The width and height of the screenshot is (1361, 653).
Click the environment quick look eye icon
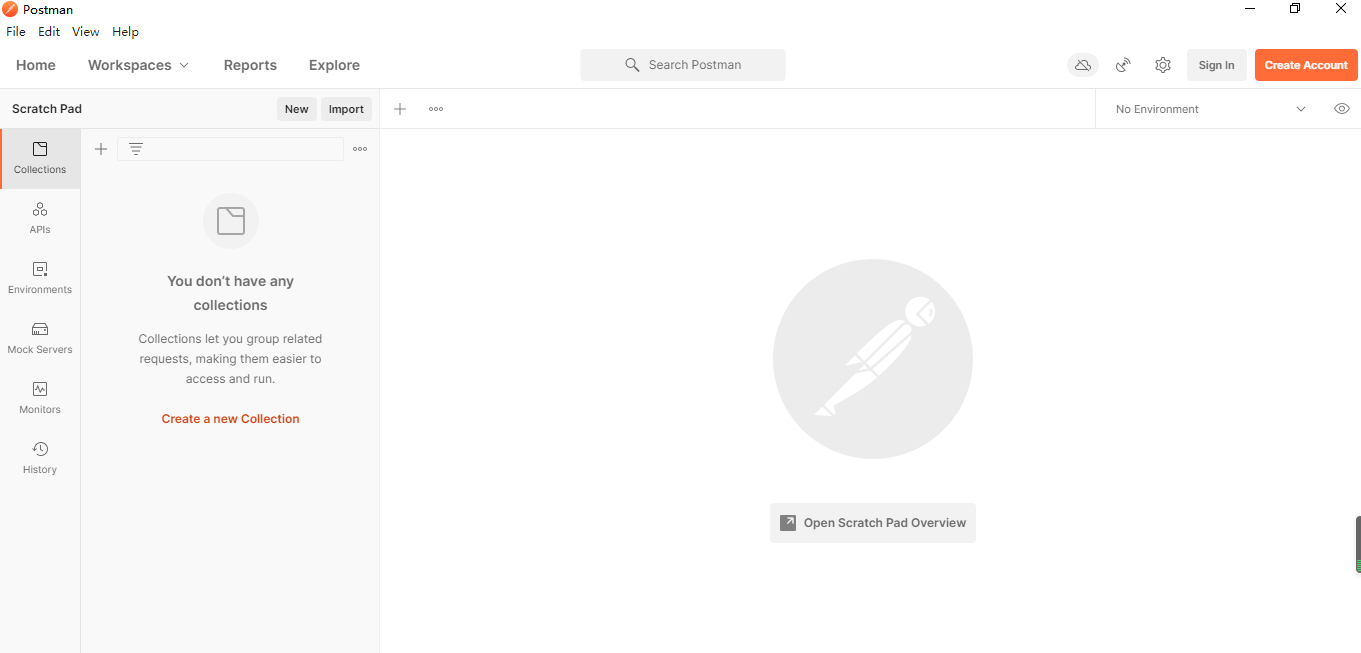(1342, 109)
